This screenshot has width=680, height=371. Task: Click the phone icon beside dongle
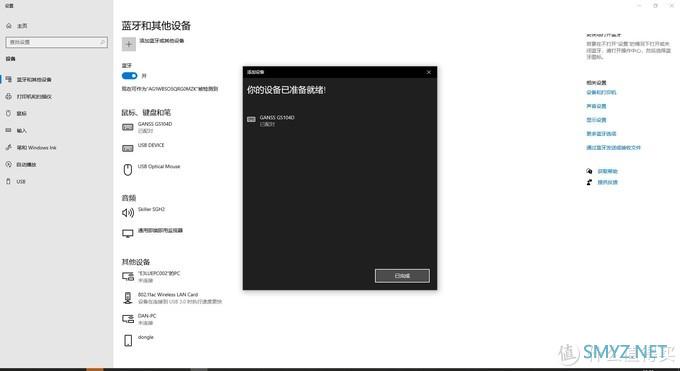click(x=128, y=340)
